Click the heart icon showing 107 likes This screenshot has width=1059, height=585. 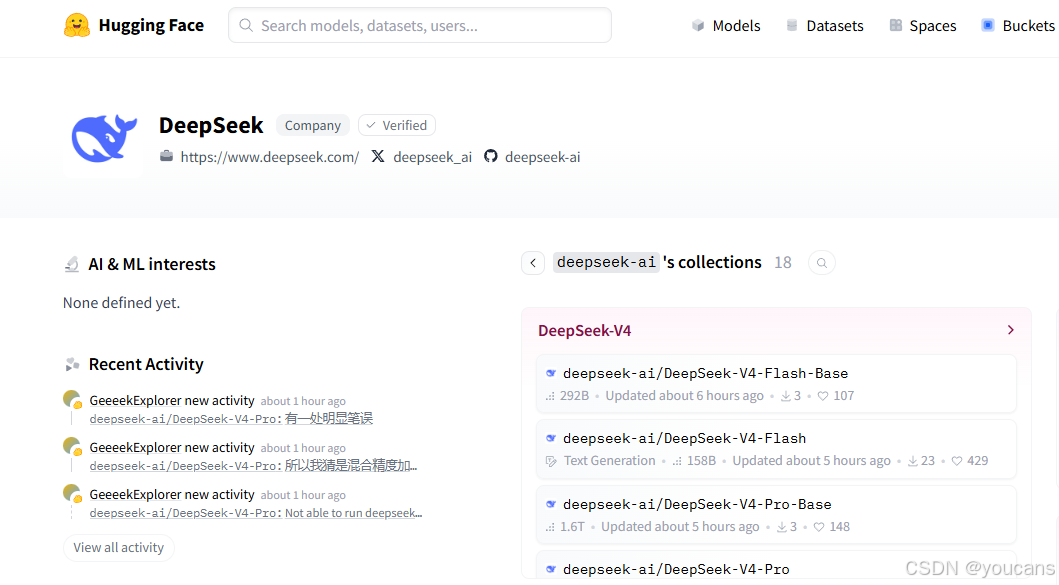click(823, 396)
